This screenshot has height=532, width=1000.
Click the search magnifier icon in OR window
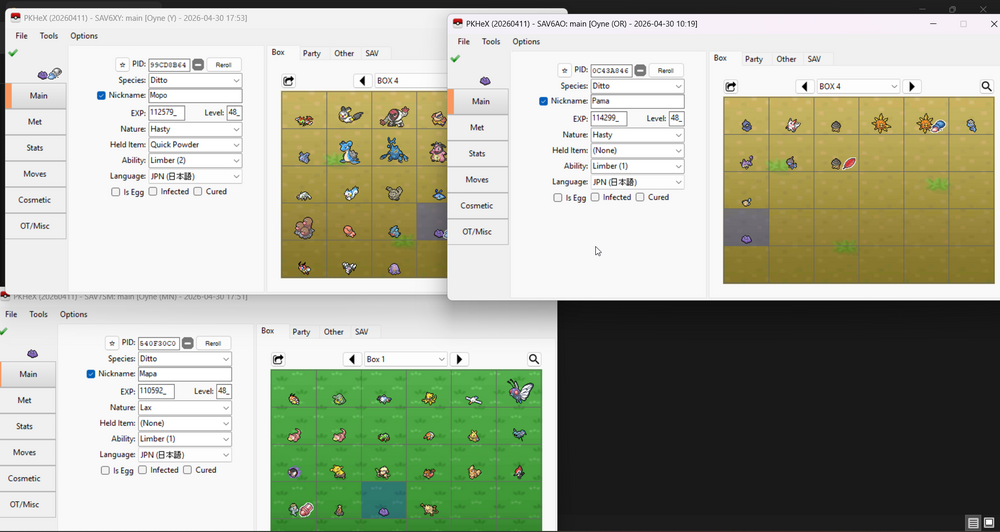986,86
